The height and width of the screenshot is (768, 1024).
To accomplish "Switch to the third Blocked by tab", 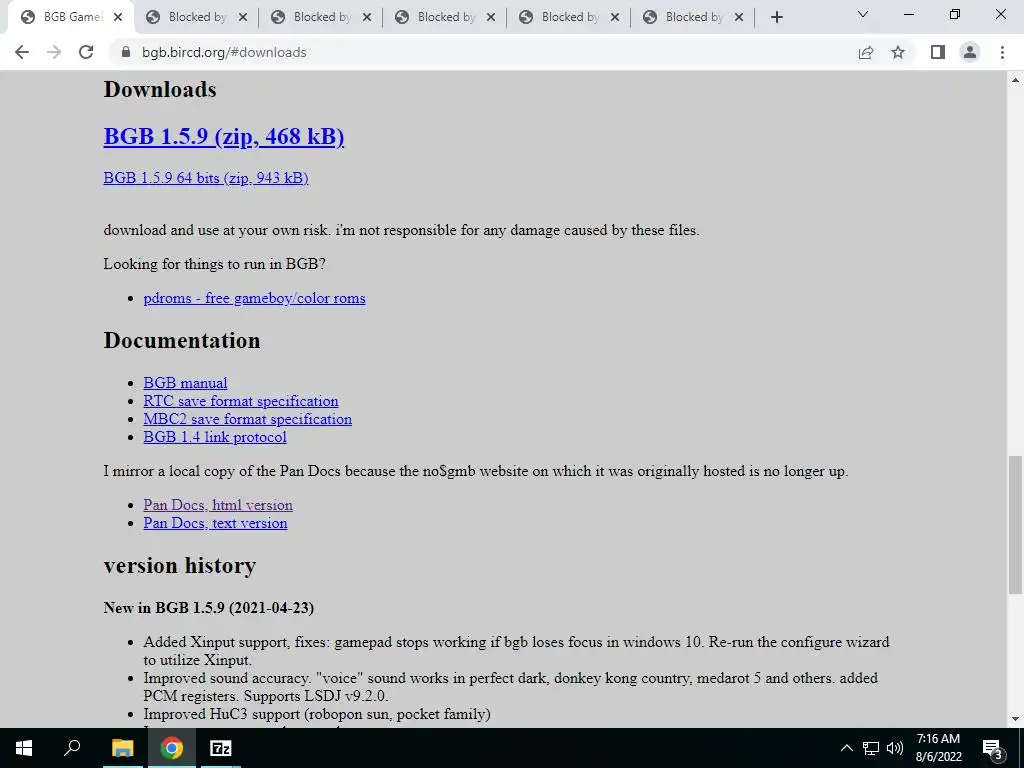I will (445, 18).
